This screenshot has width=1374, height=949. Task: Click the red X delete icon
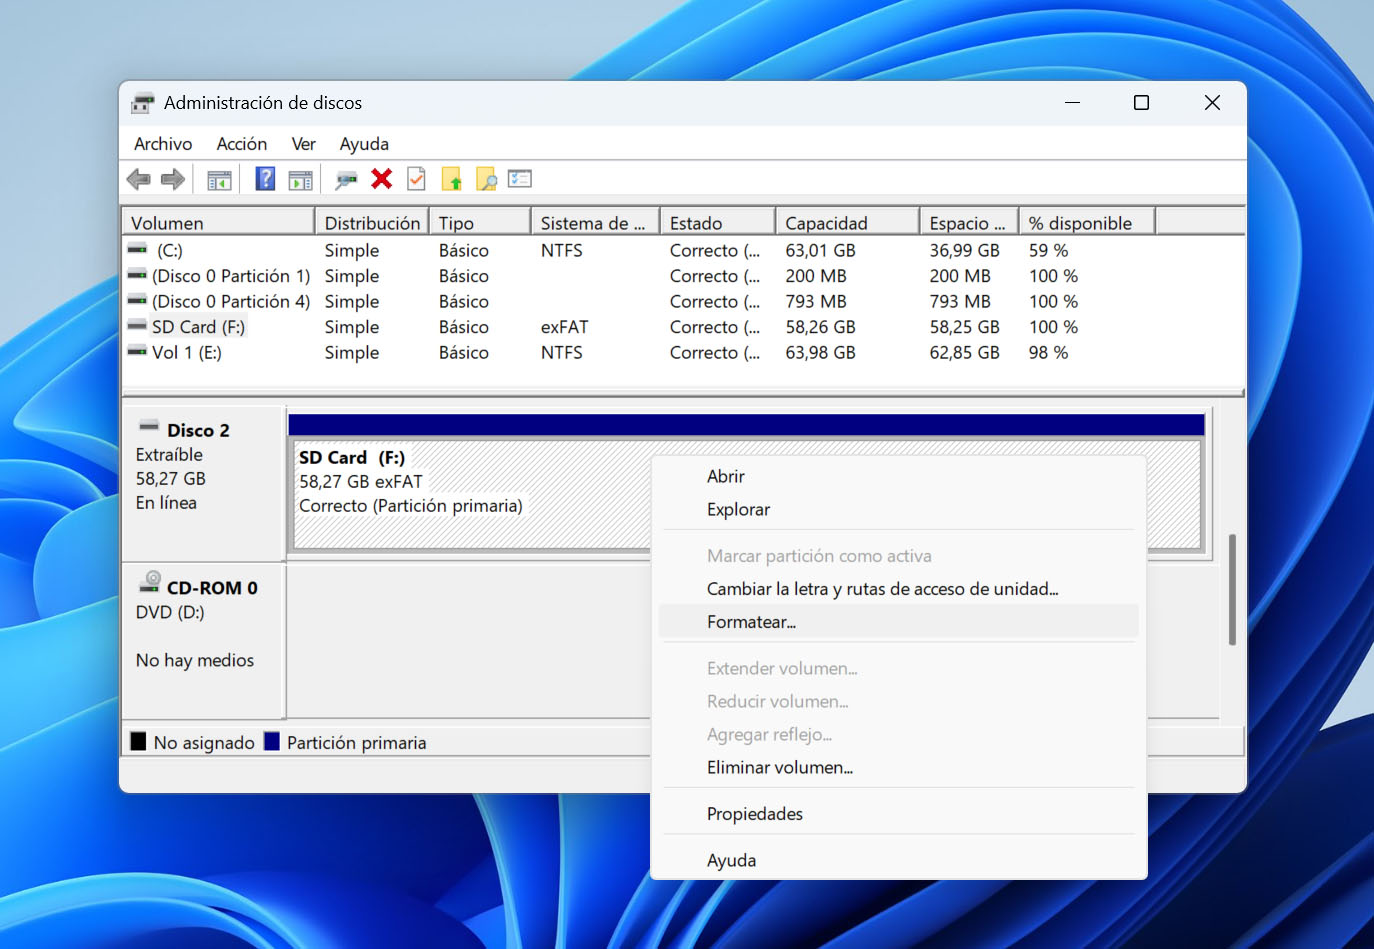(x=381, y=179)
